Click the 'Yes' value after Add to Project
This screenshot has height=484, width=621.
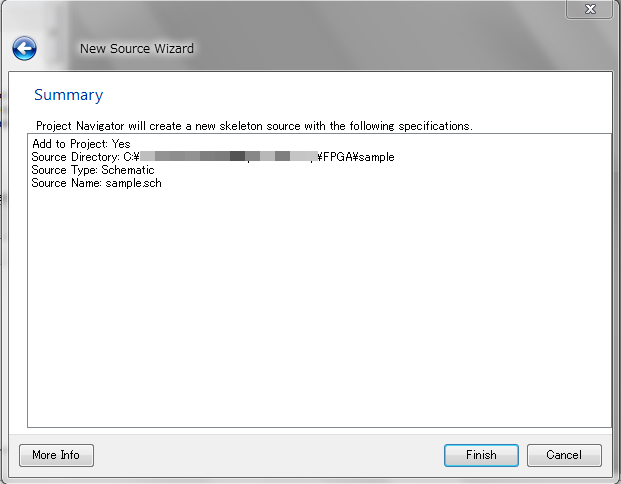pyautogui.click(x=121, y=144)
